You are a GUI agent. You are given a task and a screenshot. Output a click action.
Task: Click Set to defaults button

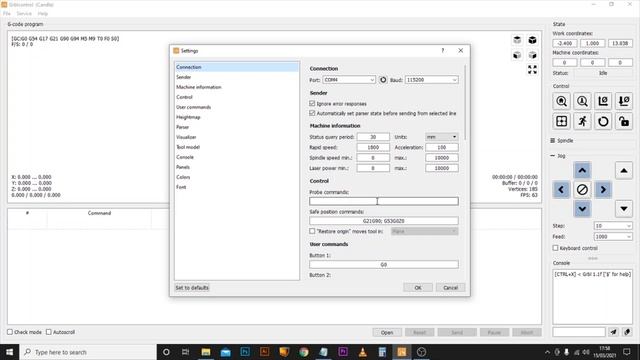(192, 288)
